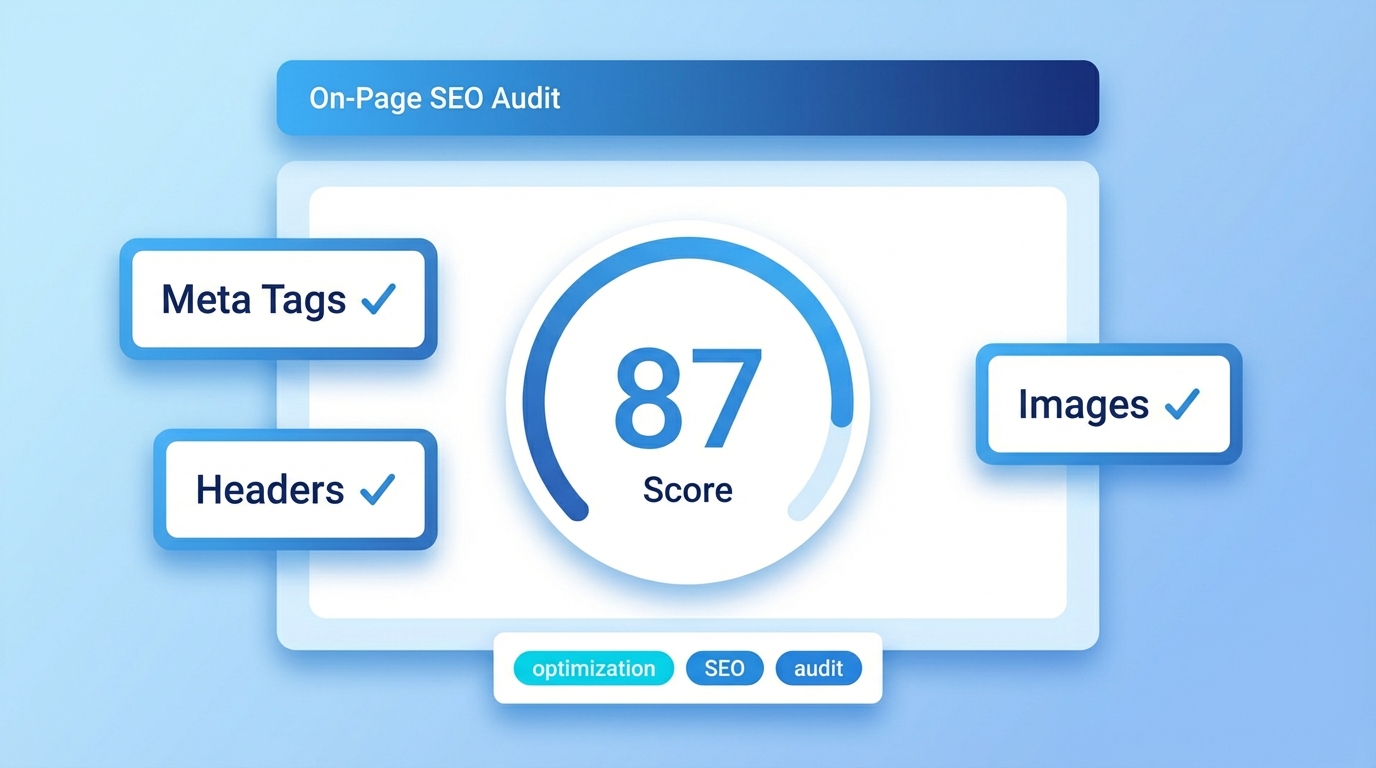Click the gradient header banner

(x=687, y=97)
